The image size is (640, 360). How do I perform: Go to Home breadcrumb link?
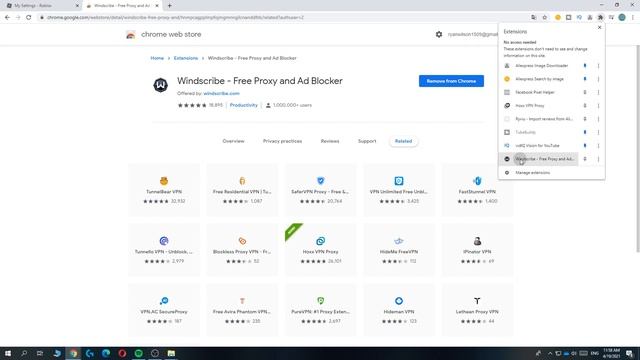157,58
